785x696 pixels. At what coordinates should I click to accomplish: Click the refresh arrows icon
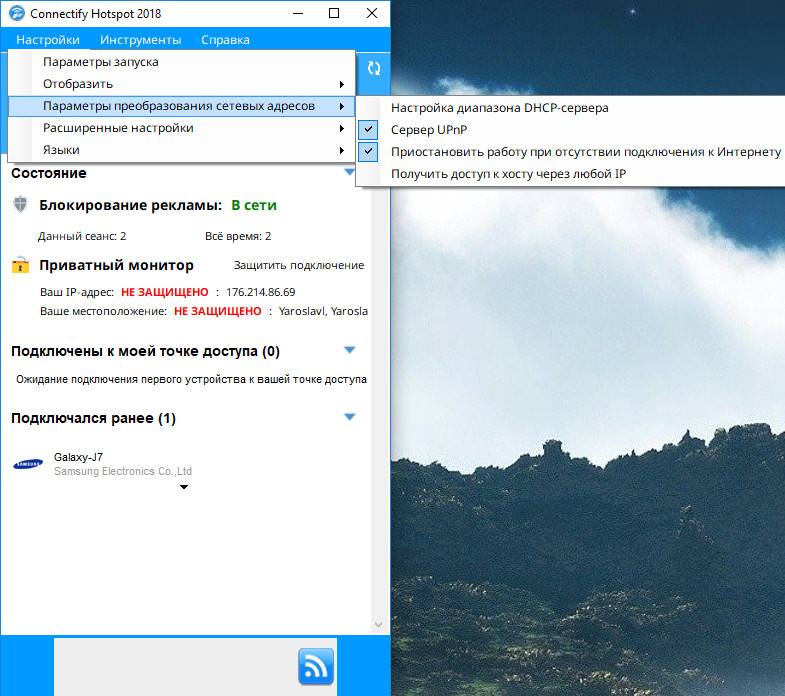click(x=374, y=69)
